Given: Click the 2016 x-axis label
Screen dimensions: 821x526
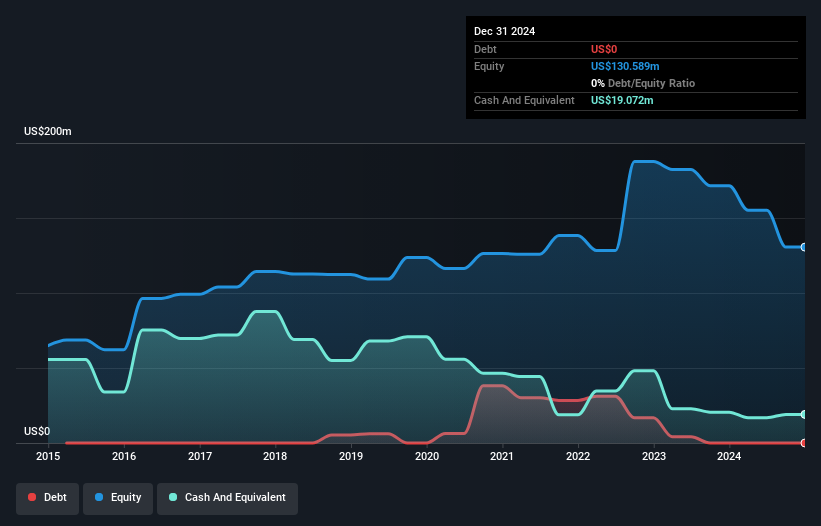Looking at the screenshot, I should [124, 456].
